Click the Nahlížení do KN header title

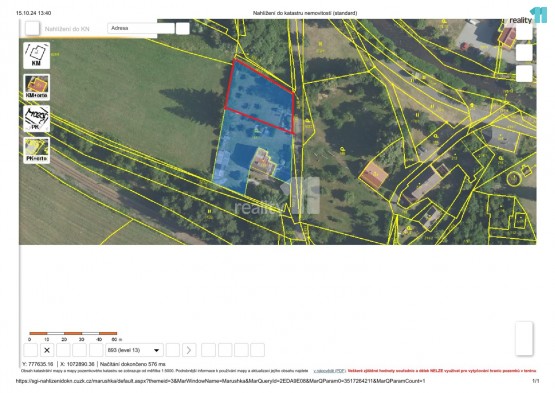coord(67,29)
